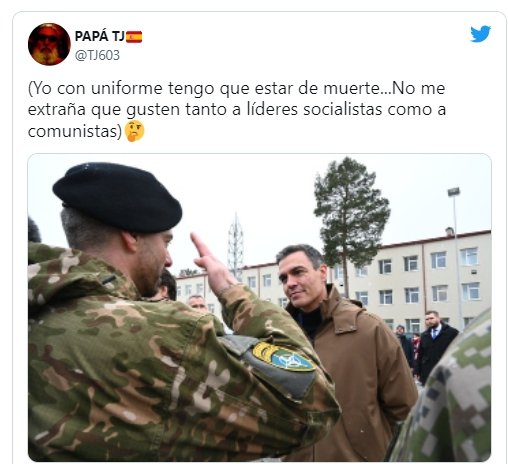Click the NATO shoulder patch in the photo
The width and height of the screenshot is (508, 464).
283,358
